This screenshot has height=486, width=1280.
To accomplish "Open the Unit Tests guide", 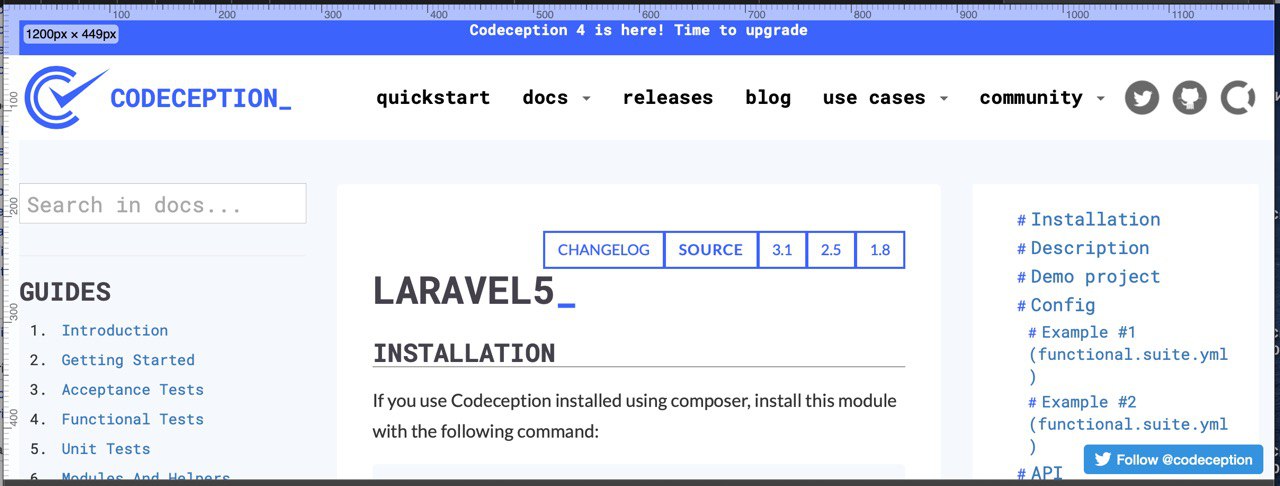I will tap(106, 449).
